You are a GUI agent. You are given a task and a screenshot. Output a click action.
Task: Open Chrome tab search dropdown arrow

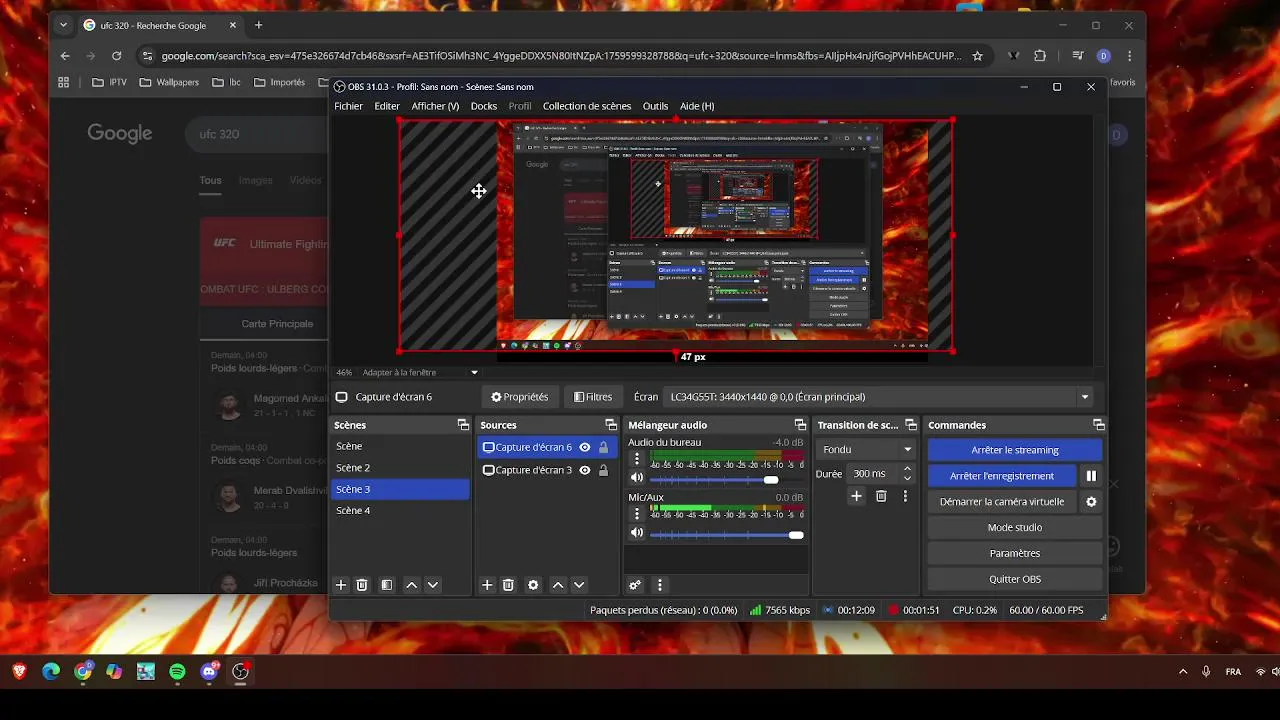click(64, 25)
